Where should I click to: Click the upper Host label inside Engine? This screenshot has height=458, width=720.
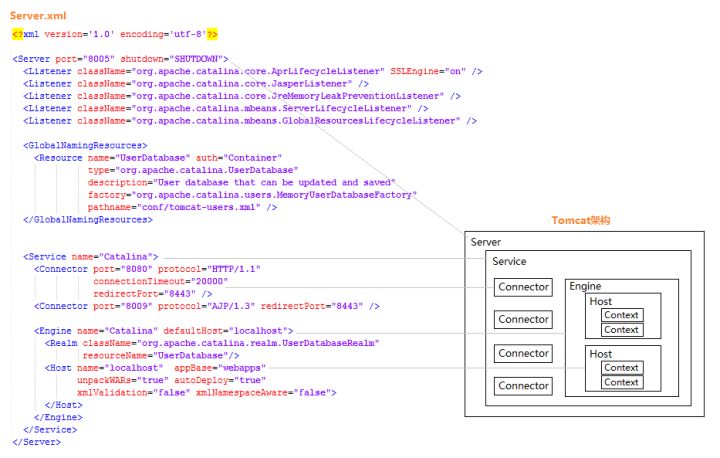click(x=601, y=302)
